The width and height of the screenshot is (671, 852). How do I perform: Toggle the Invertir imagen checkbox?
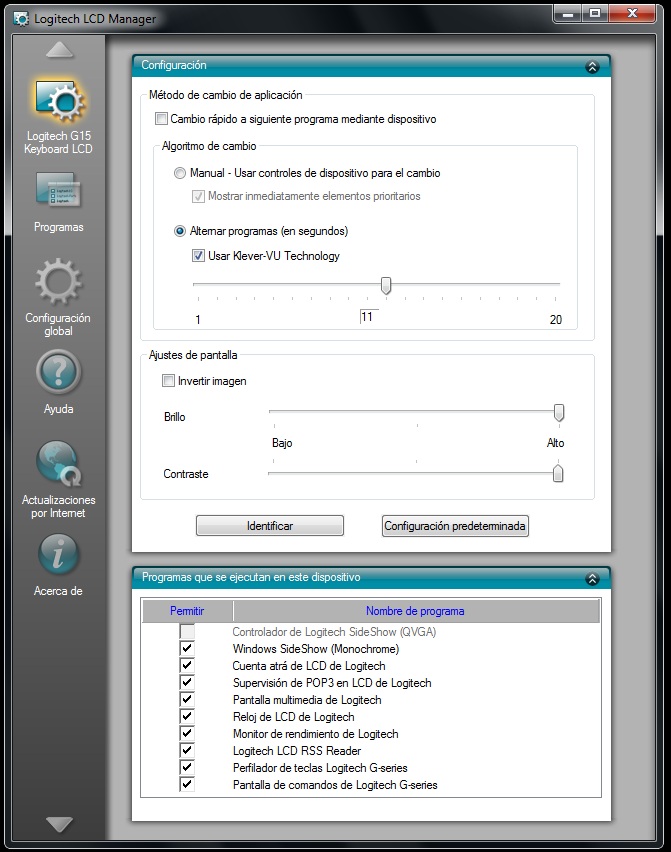[x=168, y=381]
